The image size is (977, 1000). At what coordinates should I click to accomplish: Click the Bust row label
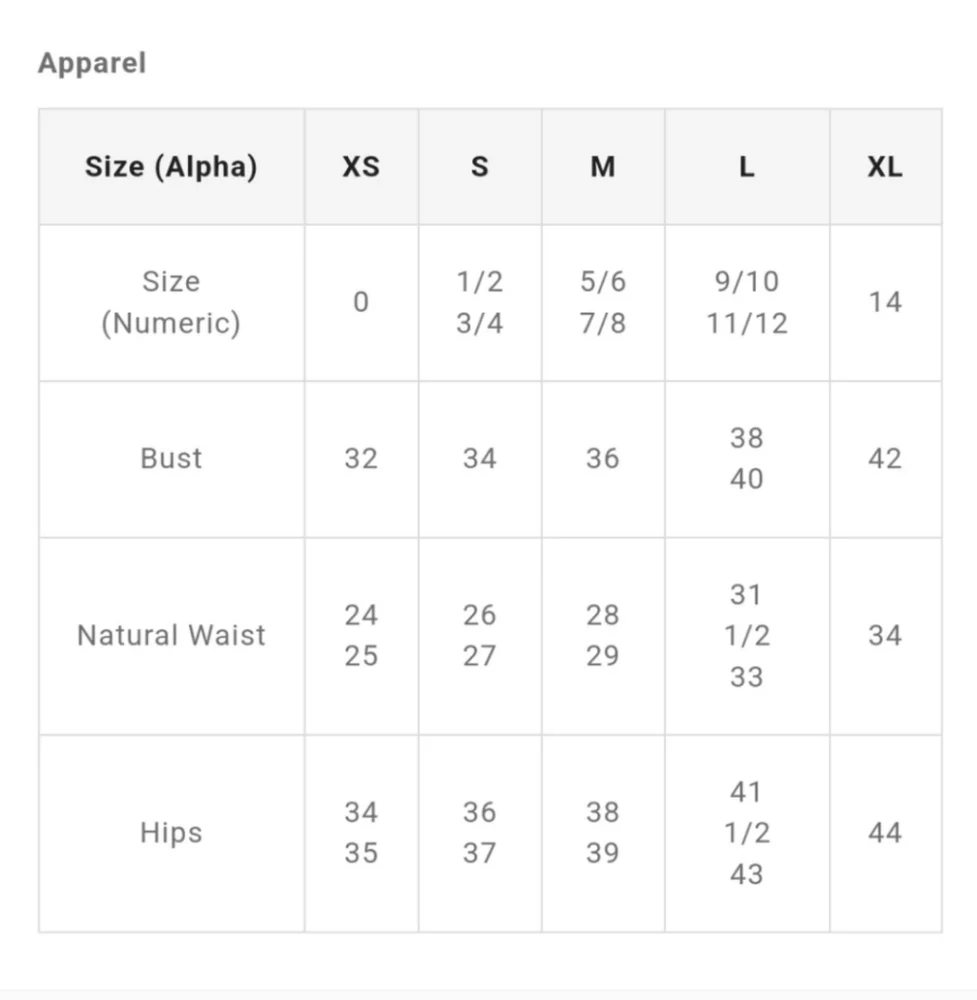click(171, 458)
